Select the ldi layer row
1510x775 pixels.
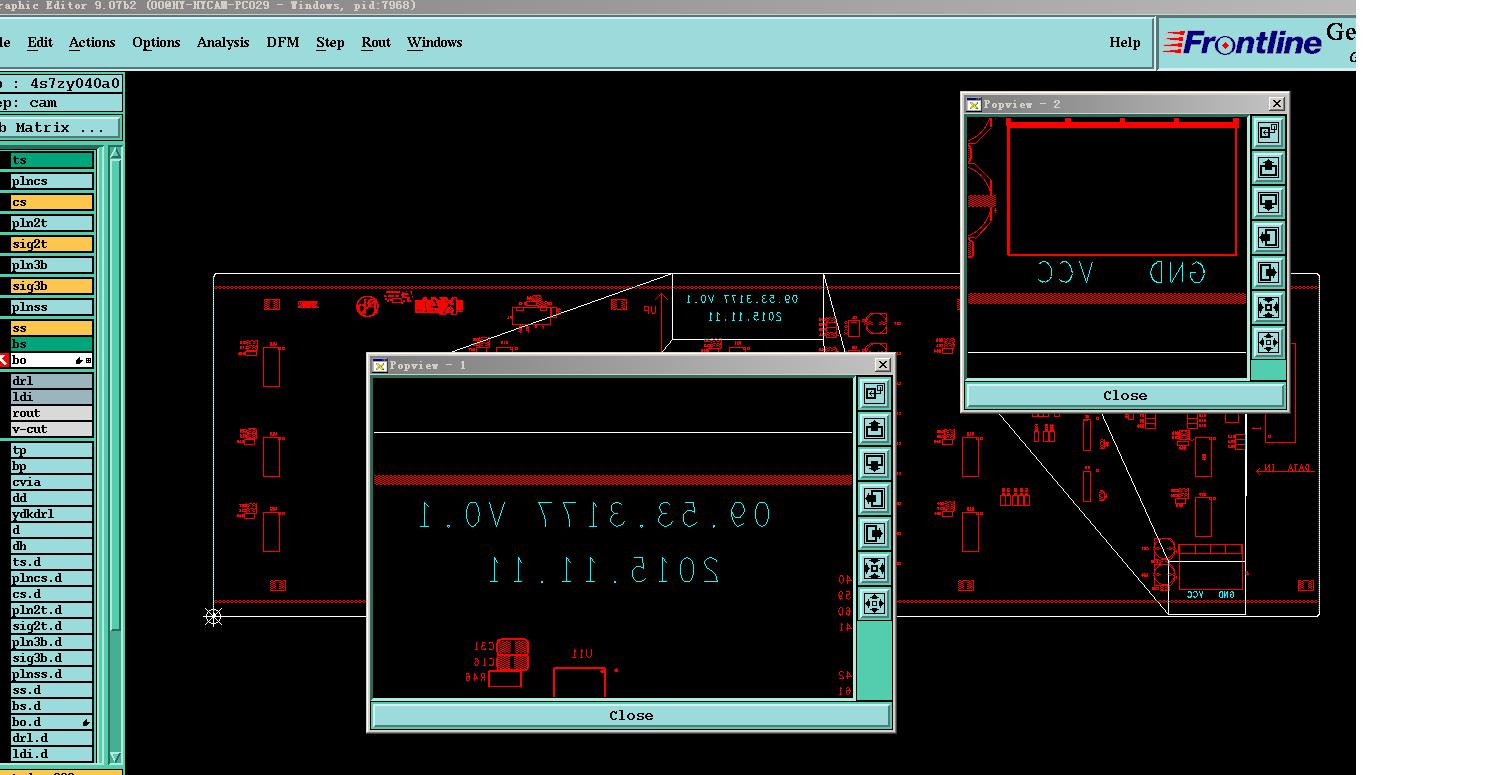(51, 397)
